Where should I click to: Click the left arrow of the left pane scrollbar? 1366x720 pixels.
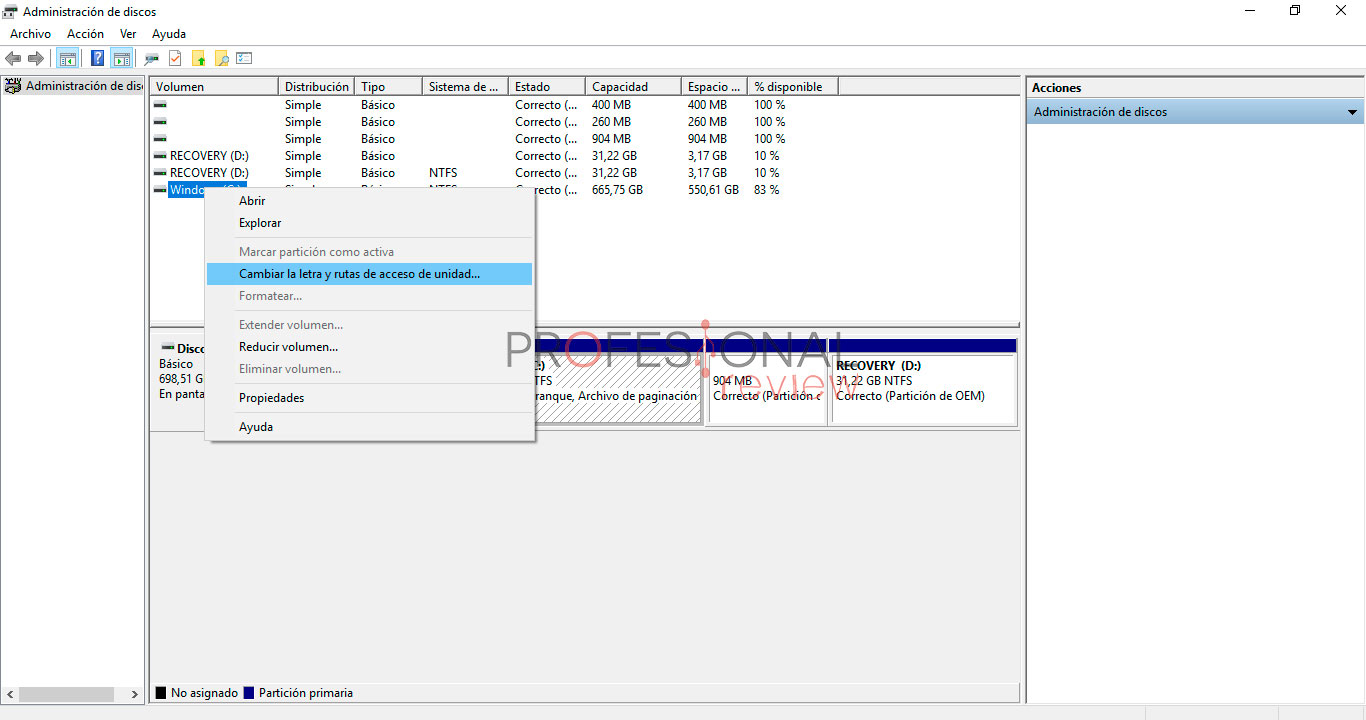coord(11,694)
